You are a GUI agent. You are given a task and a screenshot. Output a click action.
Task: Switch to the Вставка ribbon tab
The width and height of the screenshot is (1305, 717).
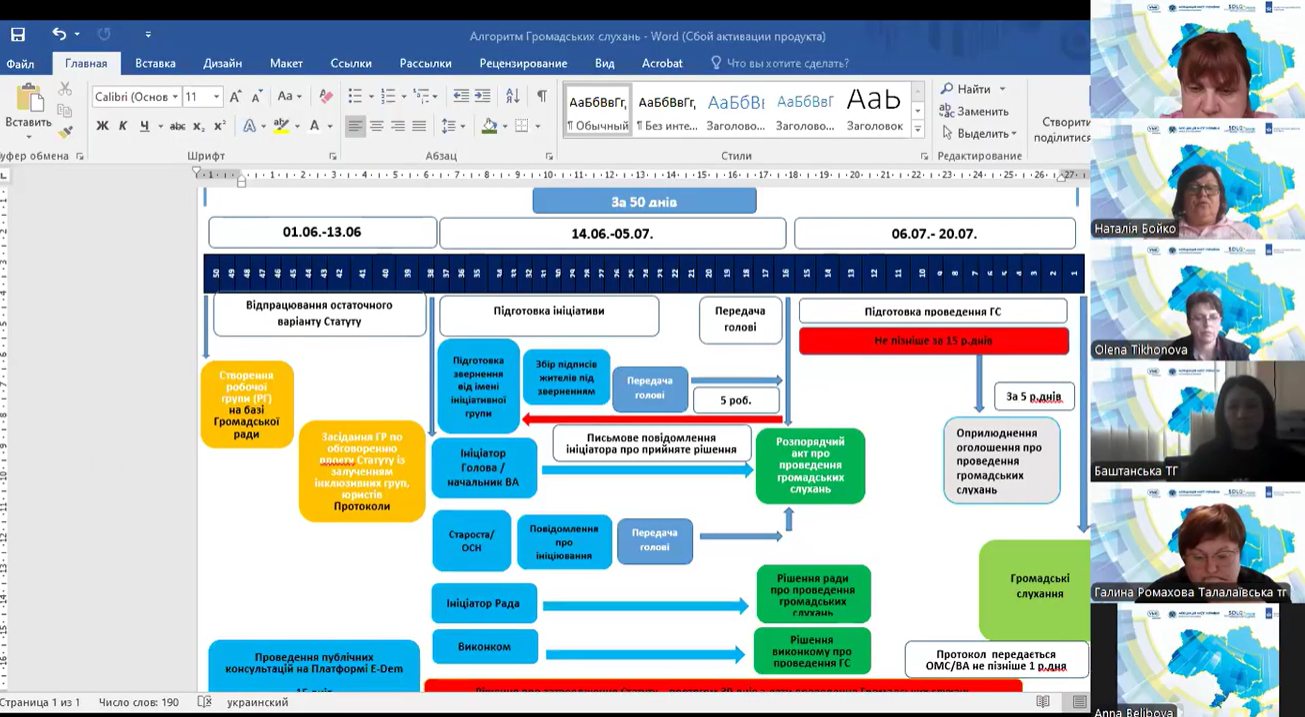coord(155,63)
